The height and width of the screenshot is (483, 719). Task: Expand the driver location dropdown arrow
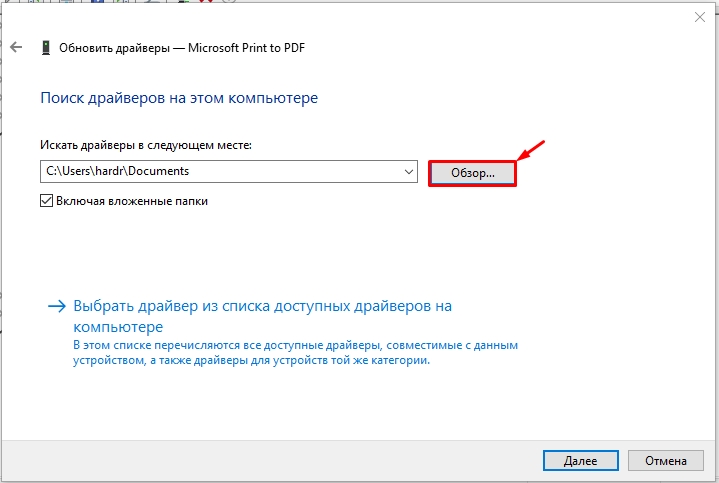pos(408,172)
